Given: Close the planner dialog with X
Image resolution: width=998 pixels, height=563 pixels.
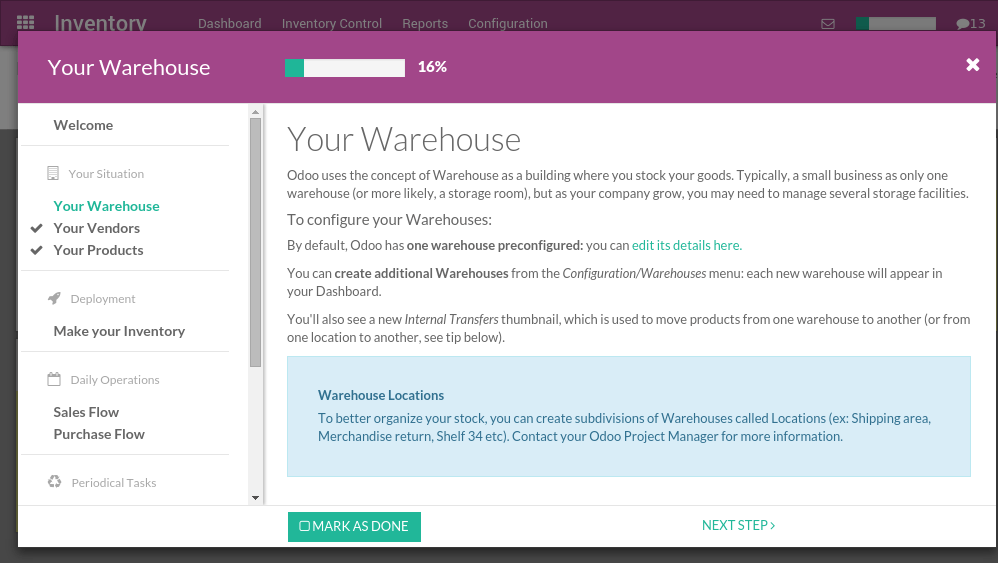Looking at the screenshot, I should tap(972, 64).
